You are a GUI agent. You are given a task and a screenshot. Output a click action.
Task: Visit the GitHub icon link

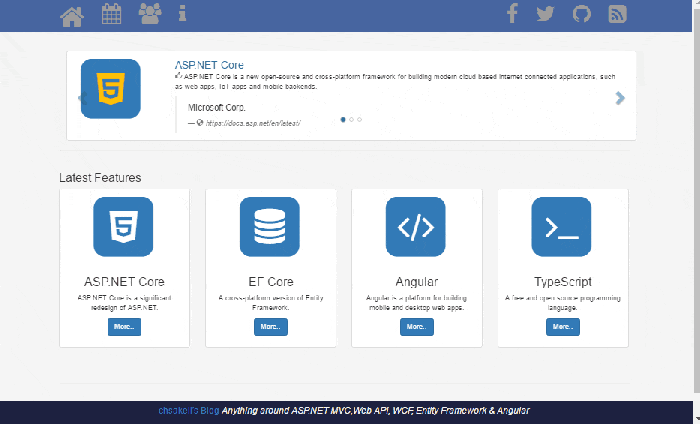(581, 14)
